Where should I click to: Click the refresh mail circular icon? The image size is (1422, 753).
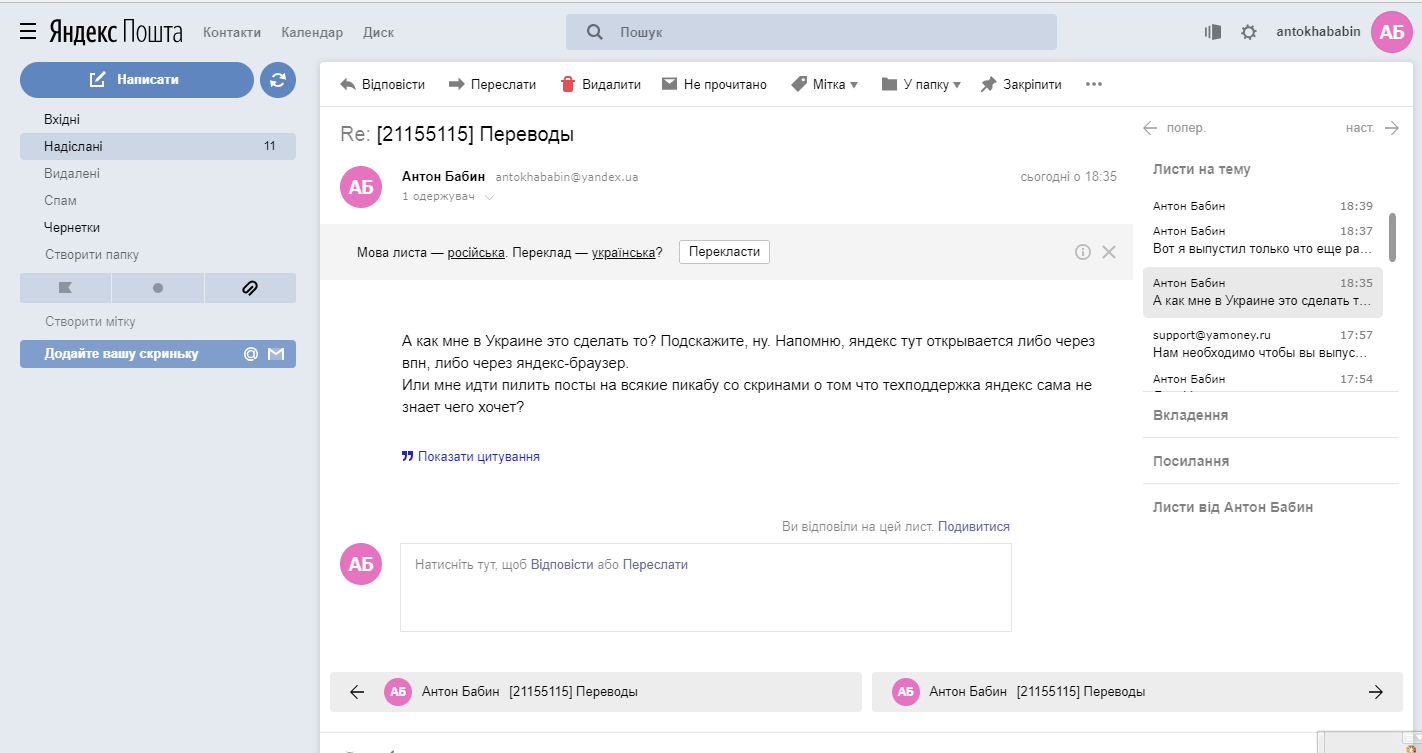(x=278, y=80)
